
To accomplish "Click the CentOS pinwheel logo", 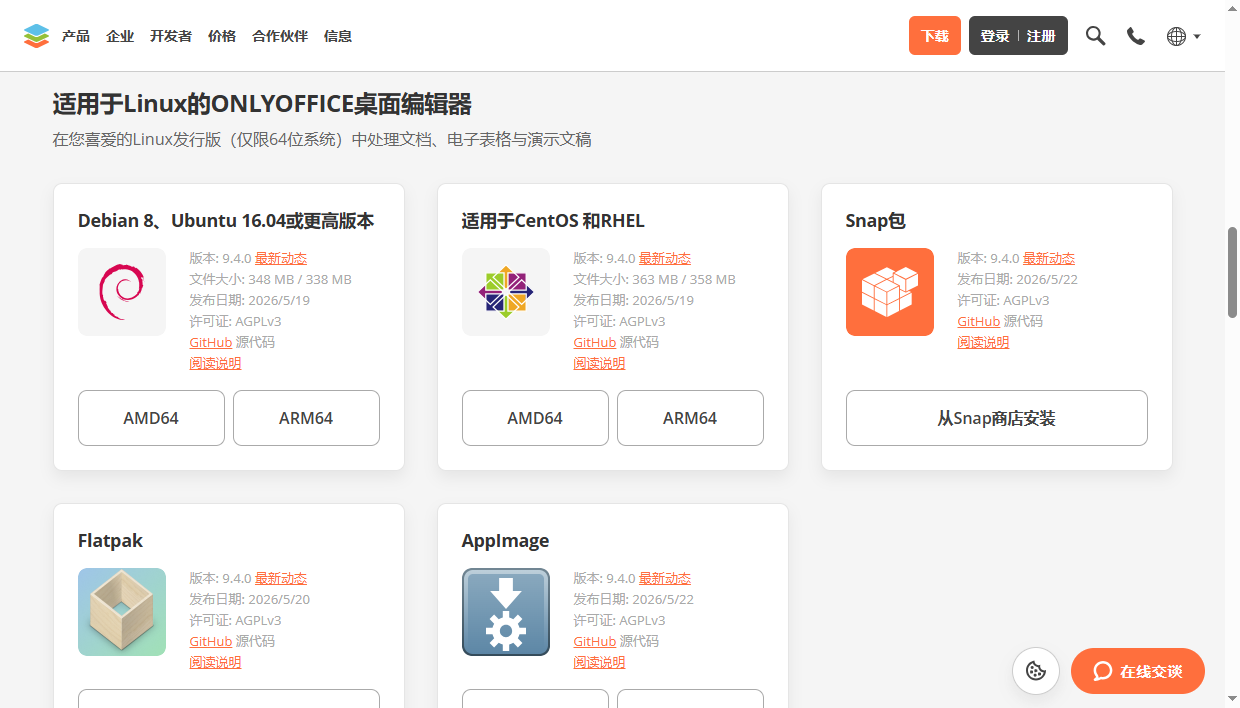I will (506, 292).
